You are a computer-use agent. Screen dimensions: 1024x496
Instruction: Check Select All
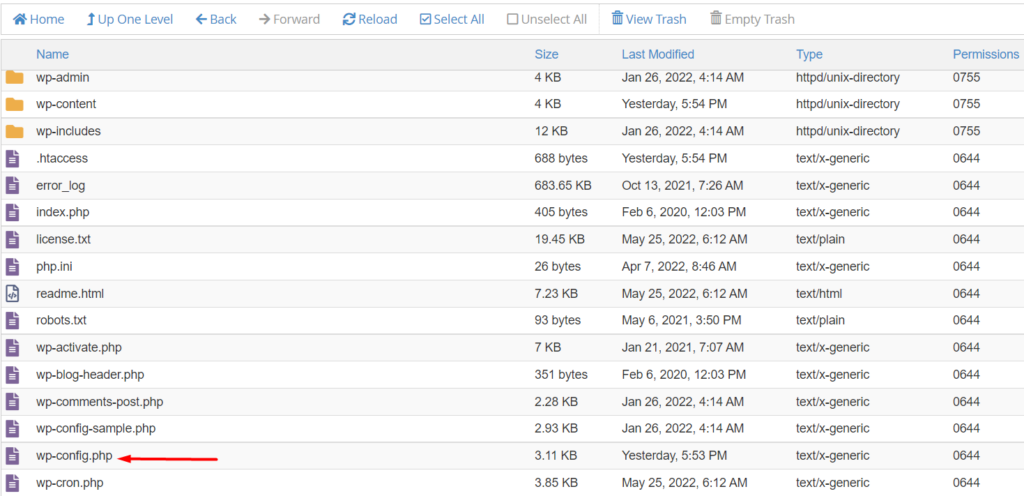point(452,20)
